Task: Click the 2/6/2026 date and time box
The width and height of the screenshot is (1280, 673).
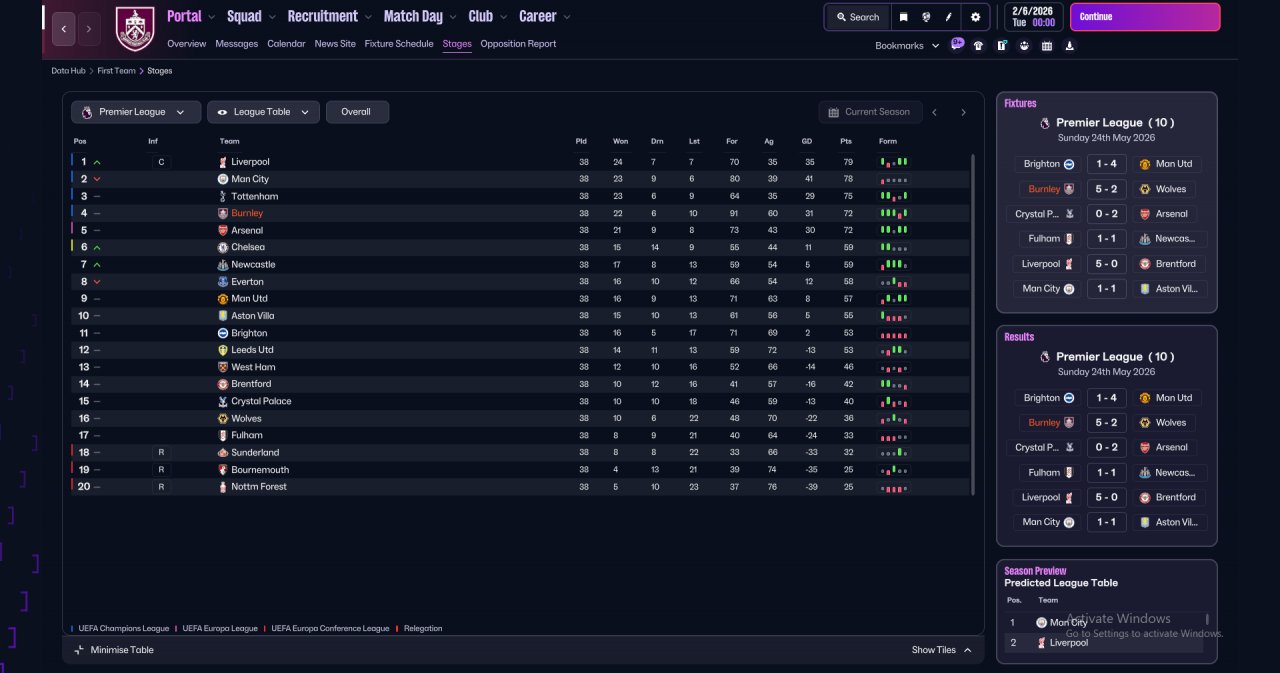Action: tap(1034, 17)
